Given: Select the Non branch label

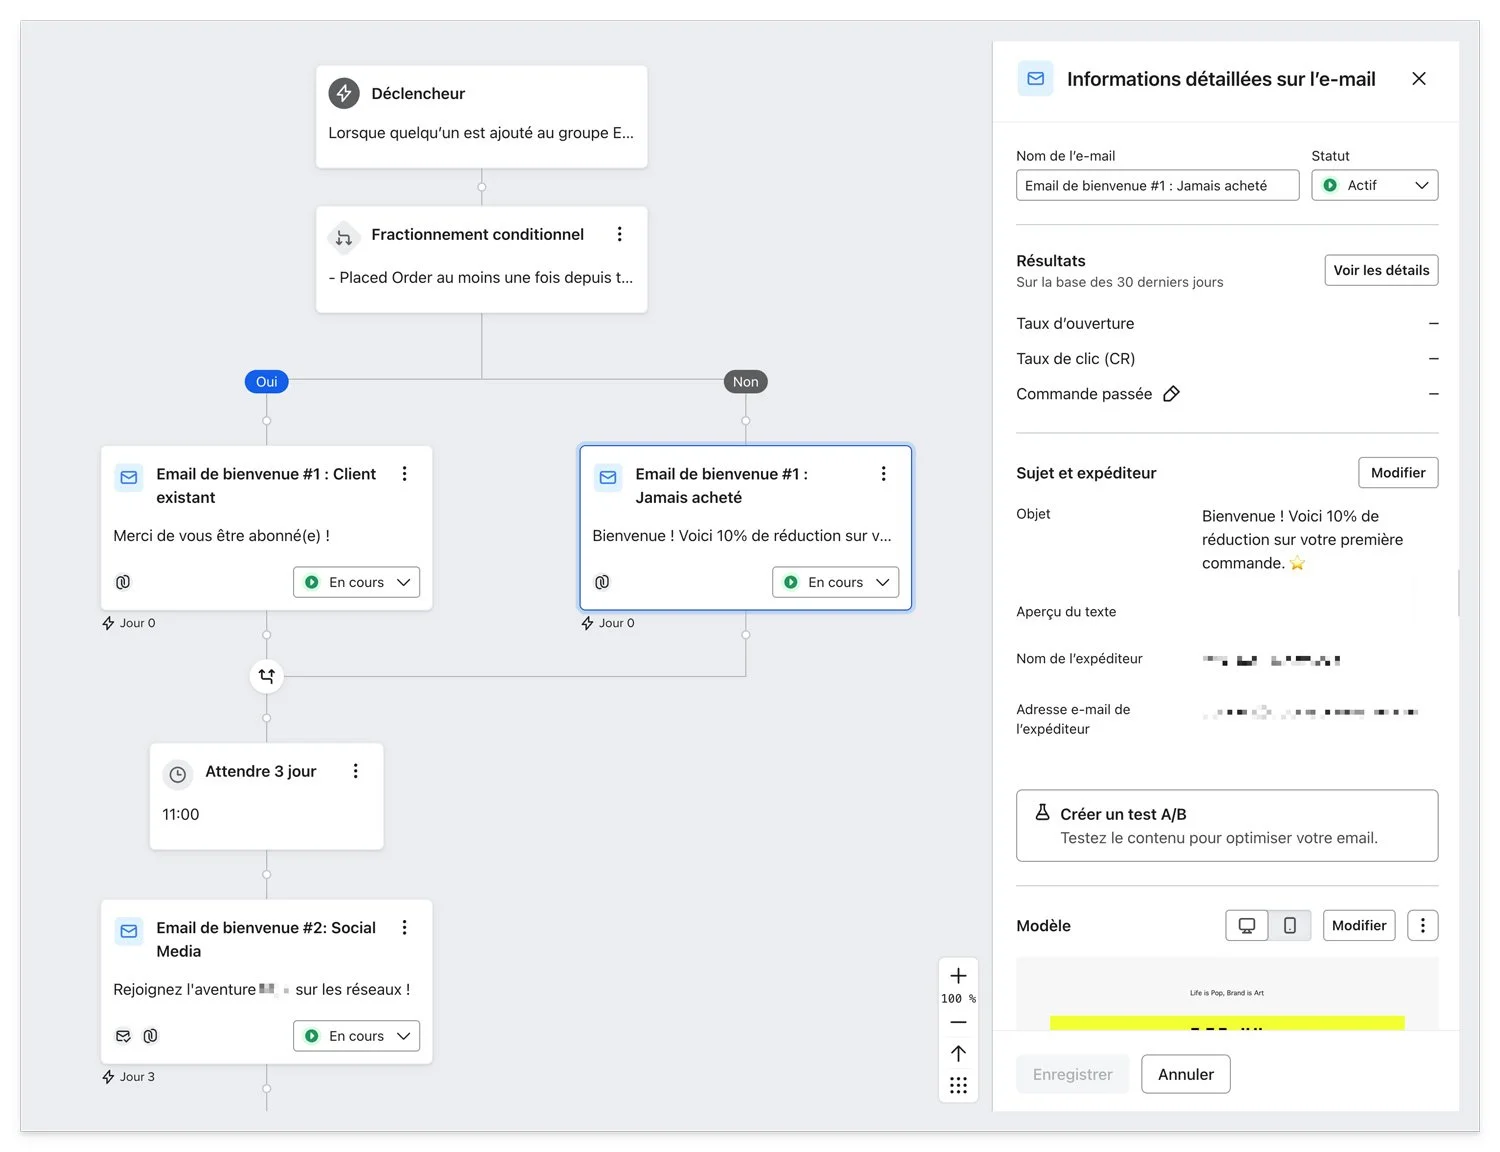Looking at the screenshot, I should click(746, 382).
